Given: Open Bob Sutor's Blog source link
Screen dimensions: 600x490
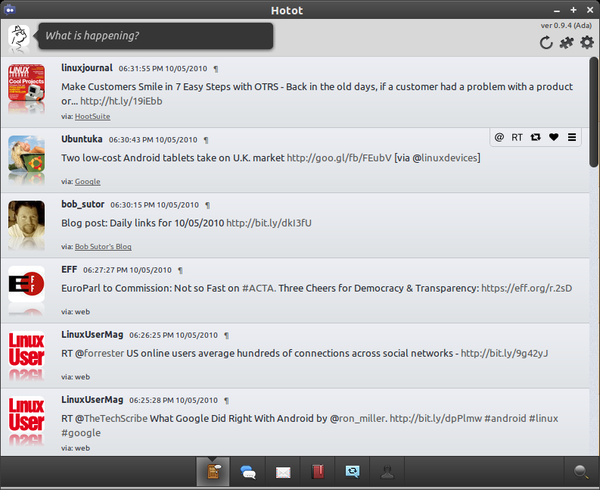Looking at the screenshot, I should coord(103,246).
